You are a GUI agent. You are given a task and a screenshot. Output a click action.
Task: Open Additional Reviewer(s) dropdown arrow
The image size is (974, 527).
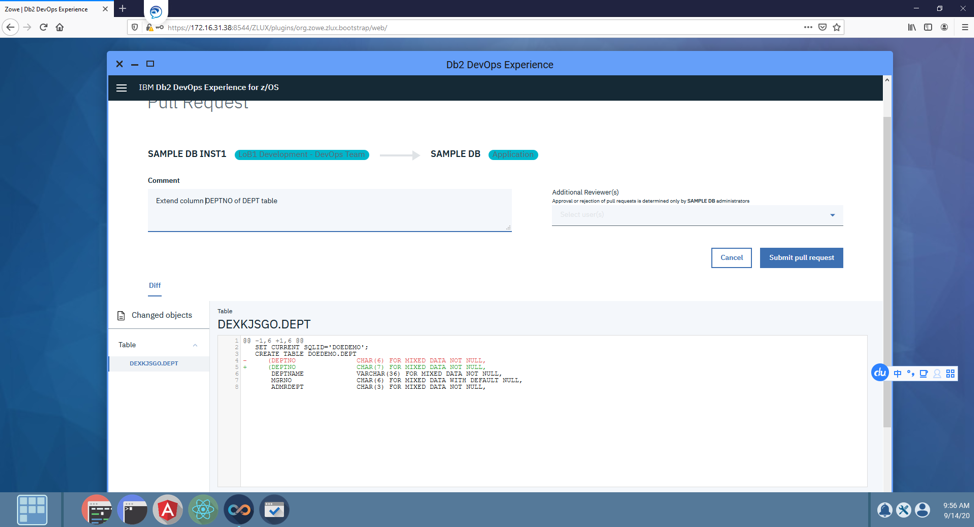[832, 215]
